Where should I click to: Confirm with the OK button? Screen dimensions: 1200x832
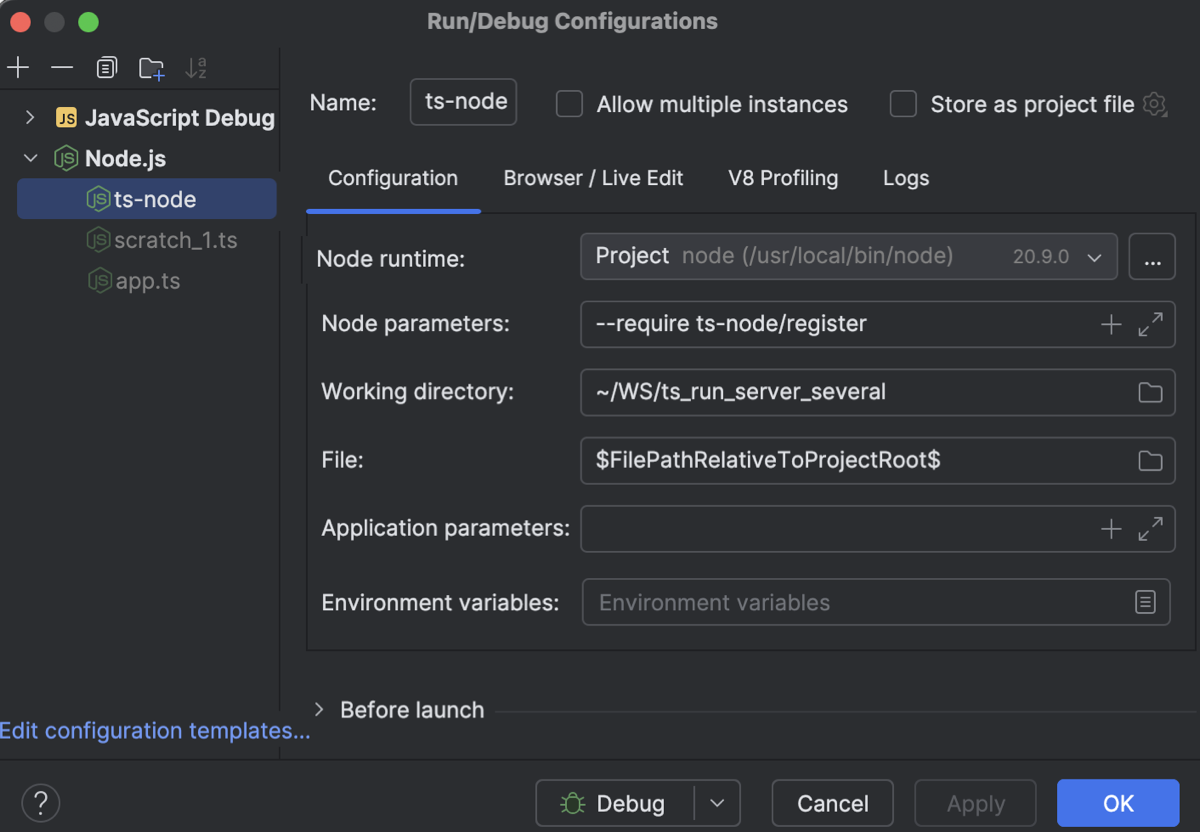point(1118,803)
